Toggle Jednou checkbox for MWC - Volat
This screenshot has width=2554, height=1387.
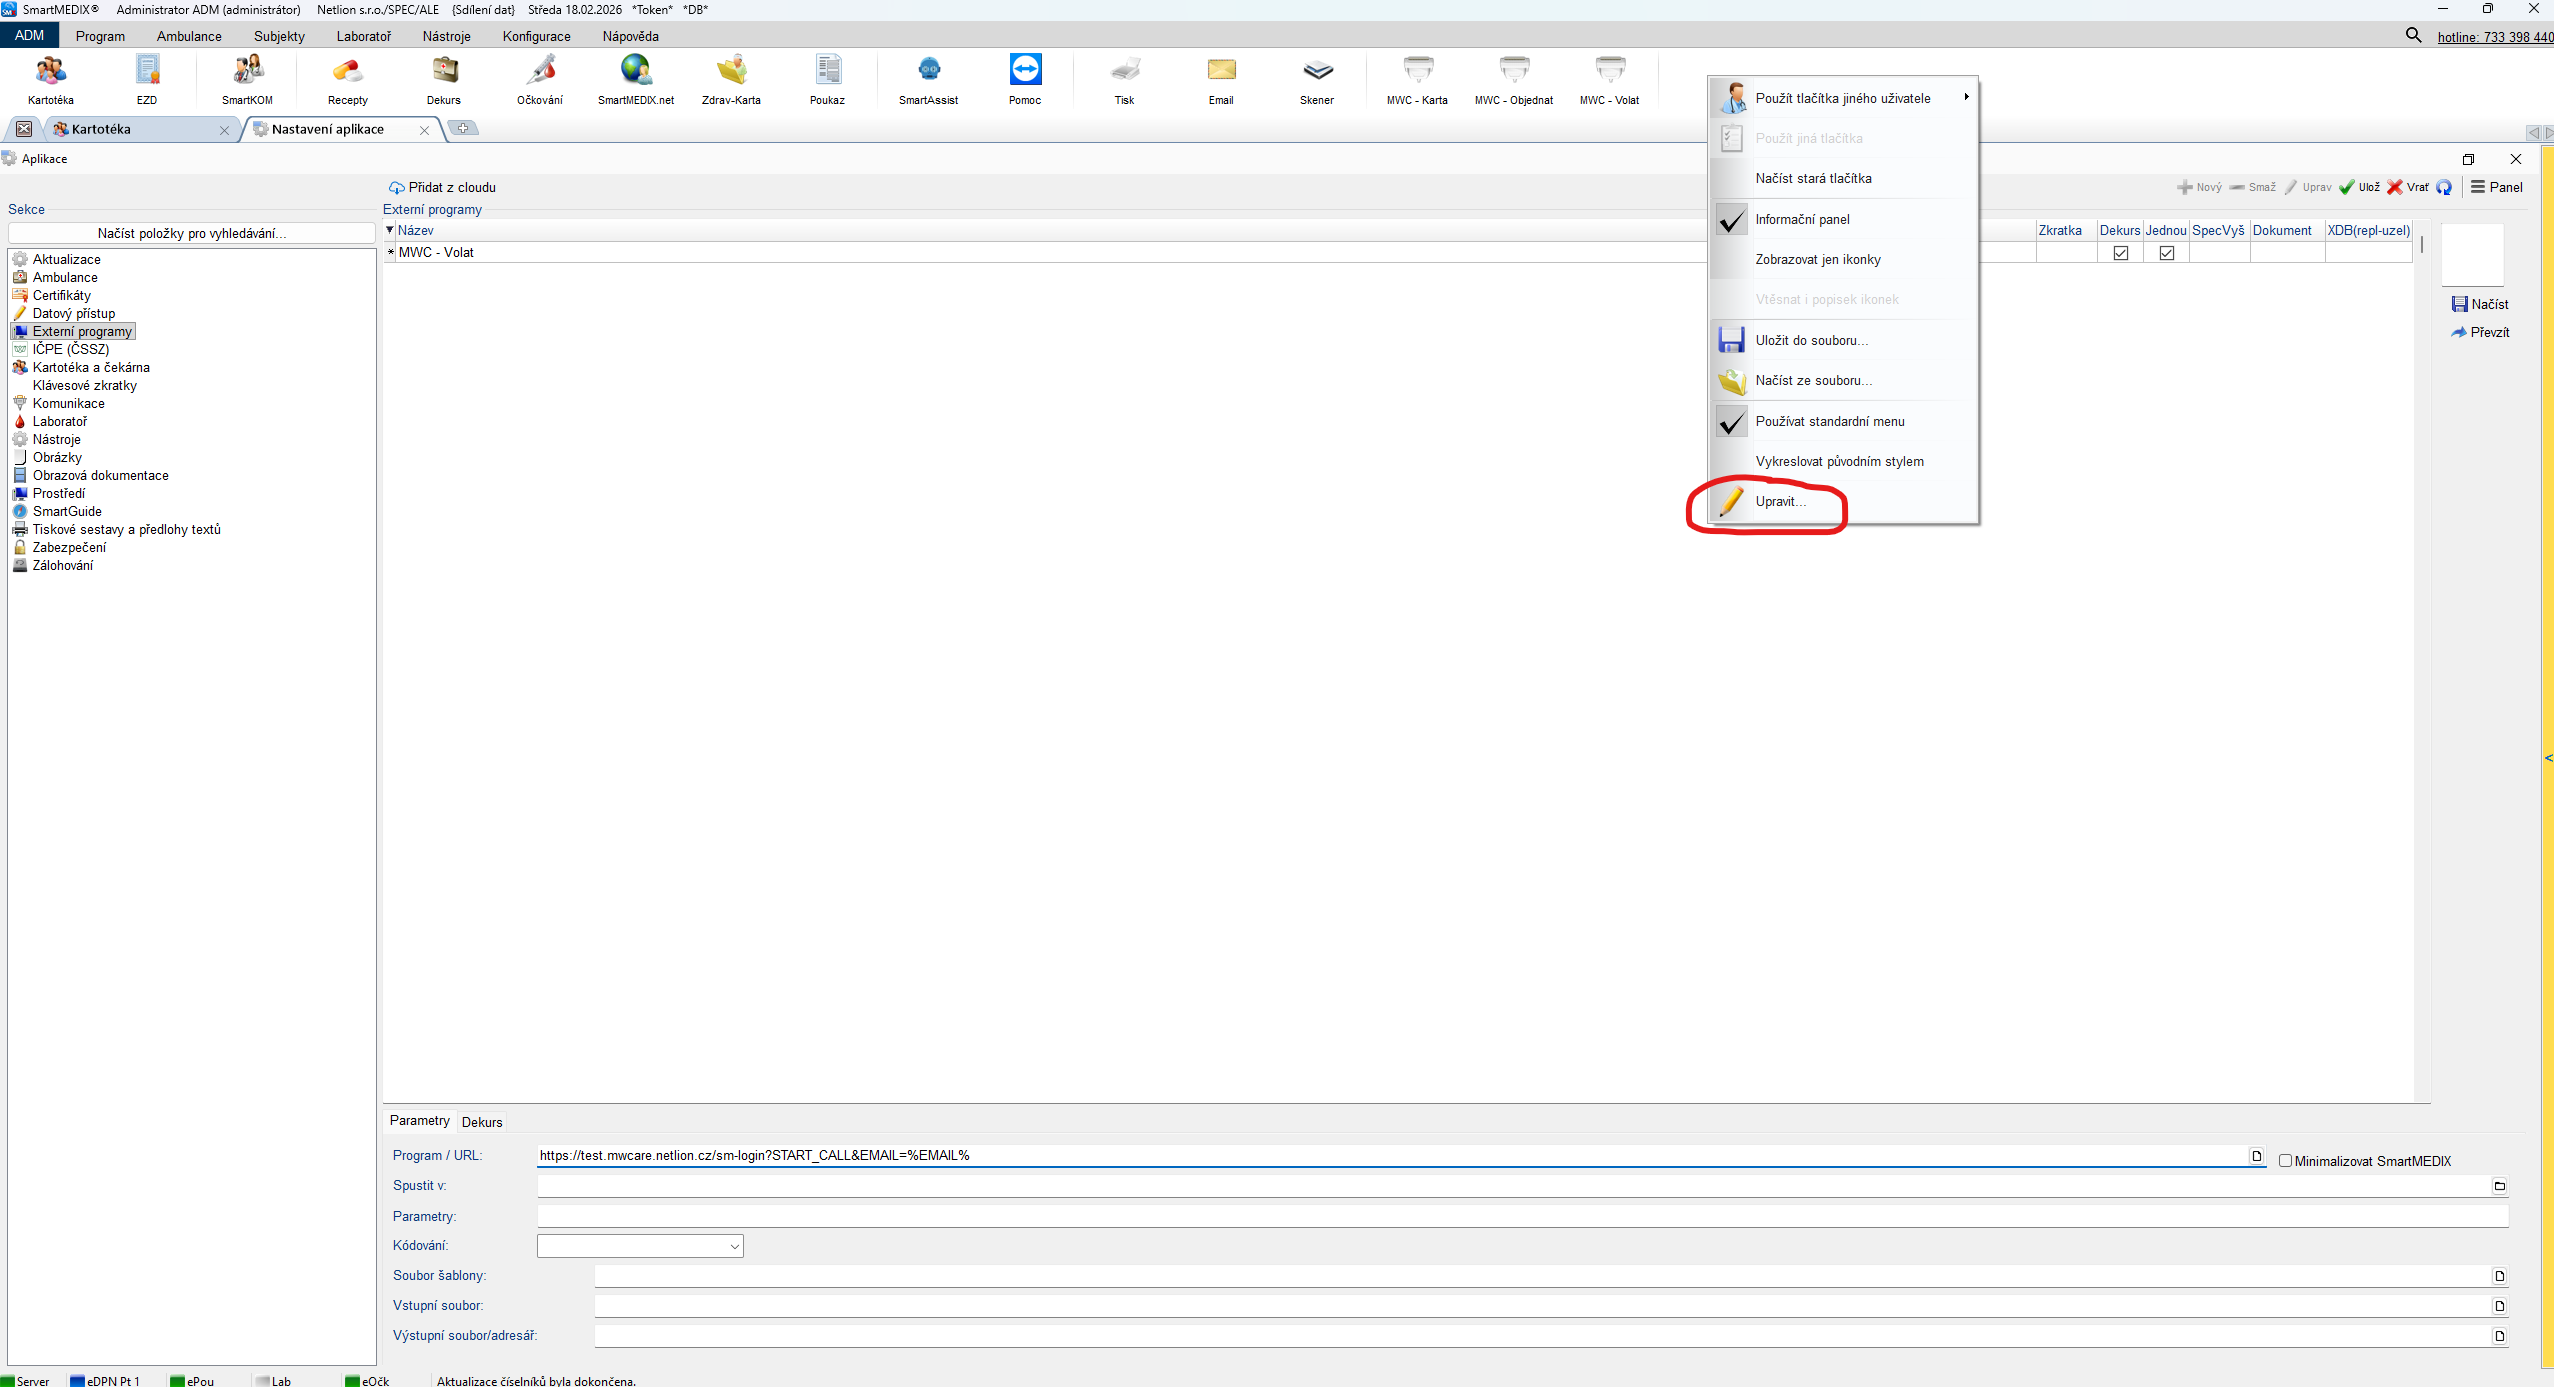click(x=2166, y=253)
